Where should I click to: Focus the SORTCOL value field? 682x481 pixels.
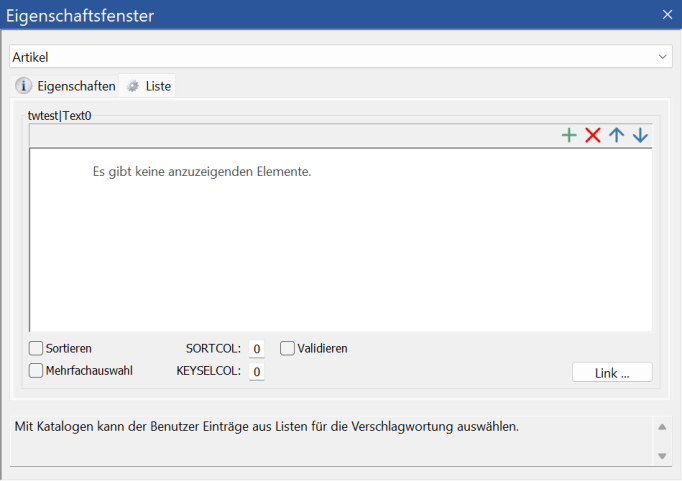257,349
